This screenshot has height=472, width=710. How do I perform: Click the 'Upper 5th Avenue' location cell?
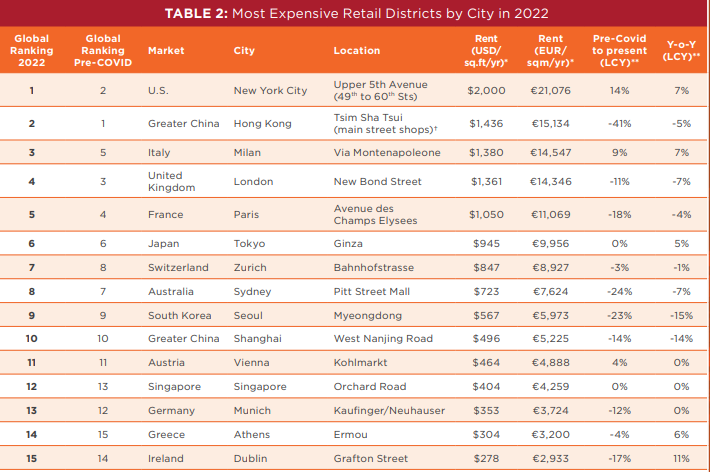point(380,90)
